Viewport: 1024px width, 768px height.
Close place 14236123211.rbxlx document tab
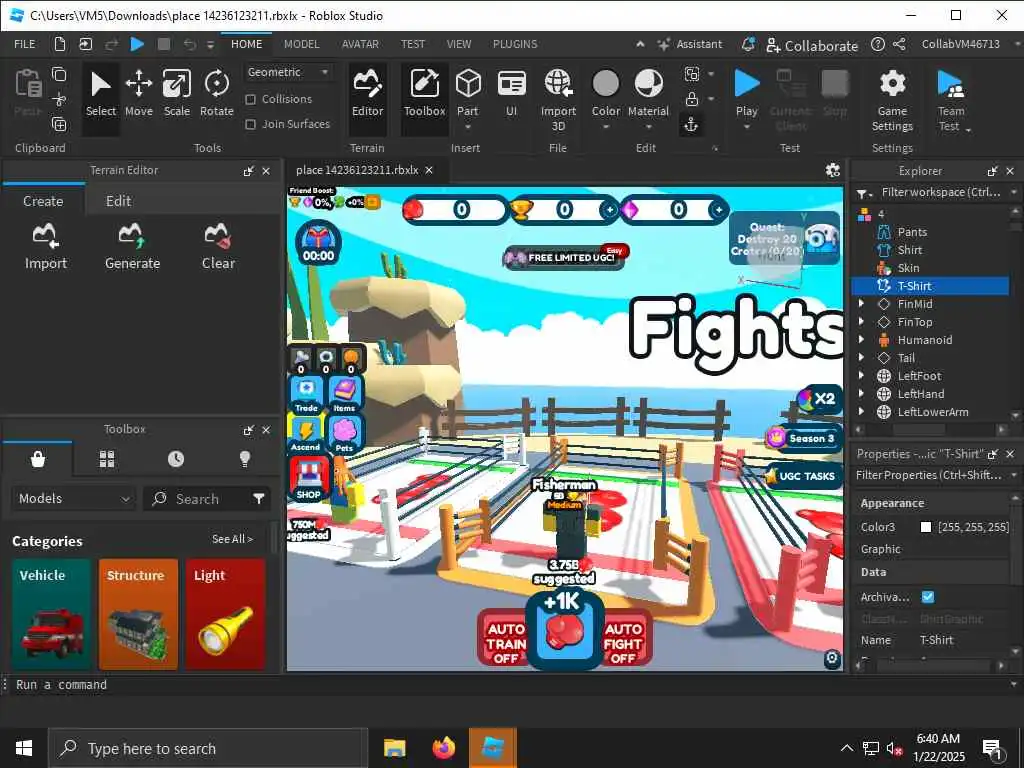(x=429, y=170)
